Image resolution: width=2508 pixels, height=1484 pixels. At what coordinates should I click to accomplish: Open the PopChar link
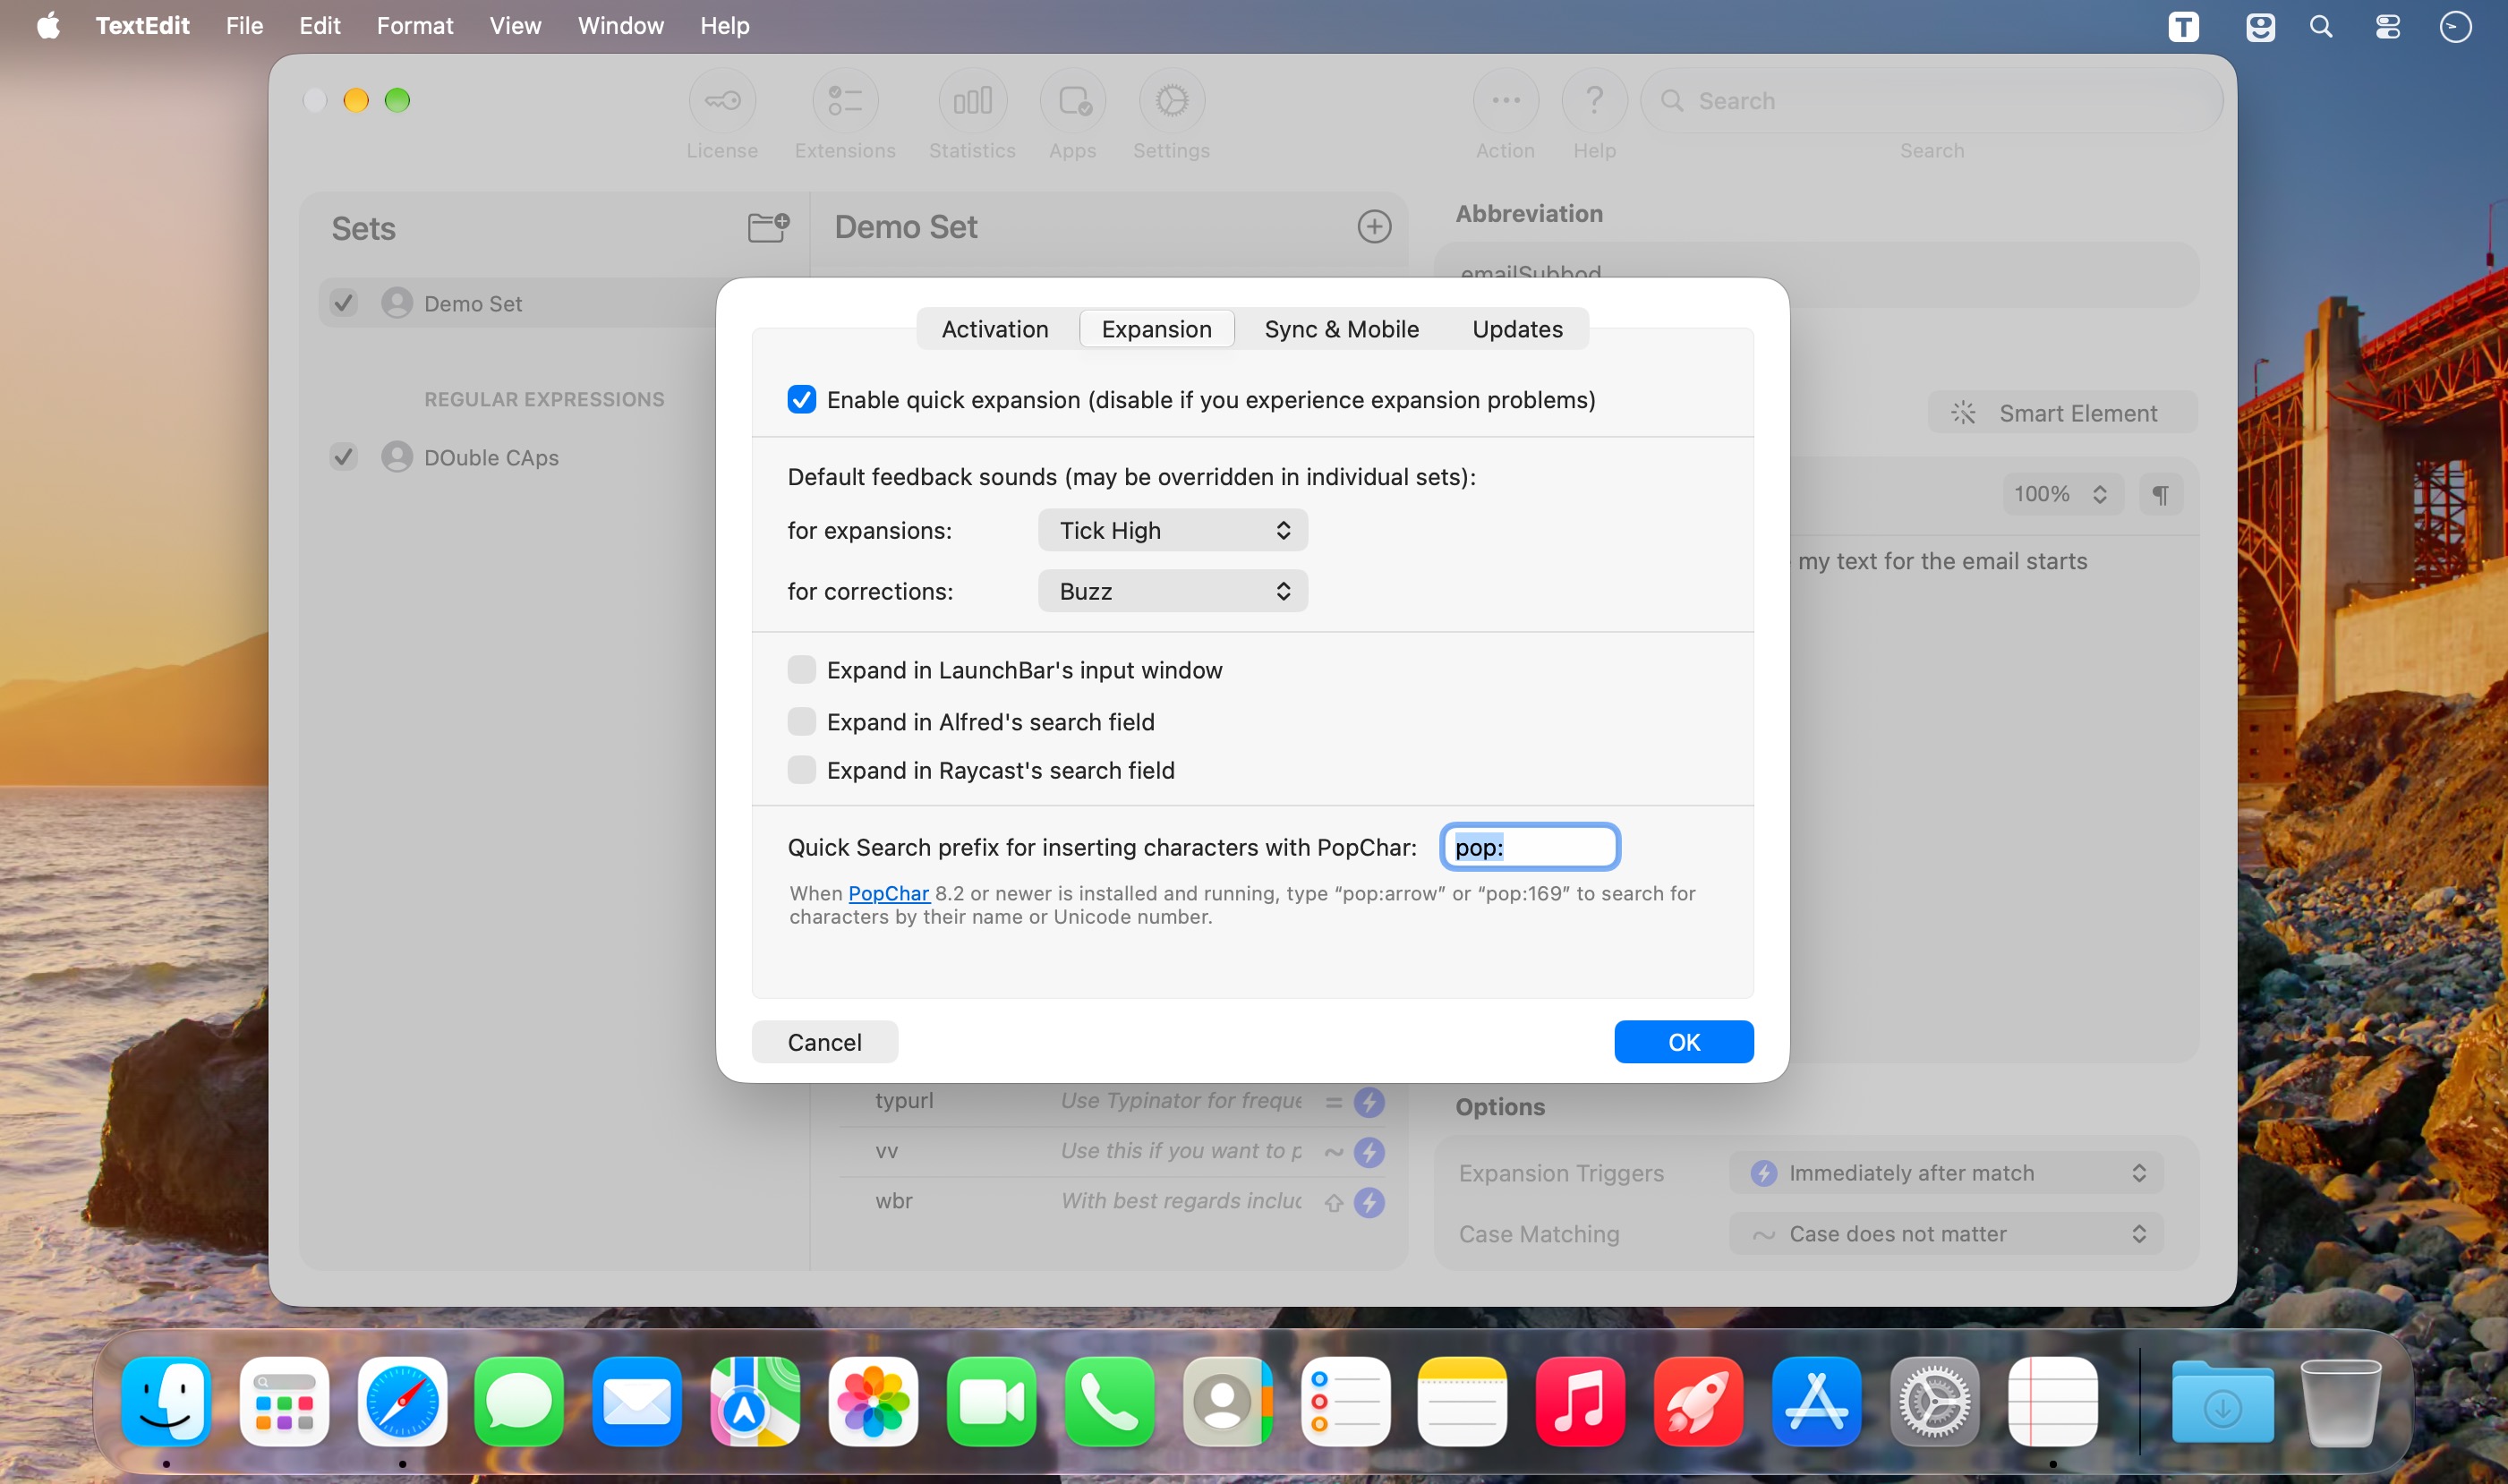pyautogui.click(x=888, y=893)
